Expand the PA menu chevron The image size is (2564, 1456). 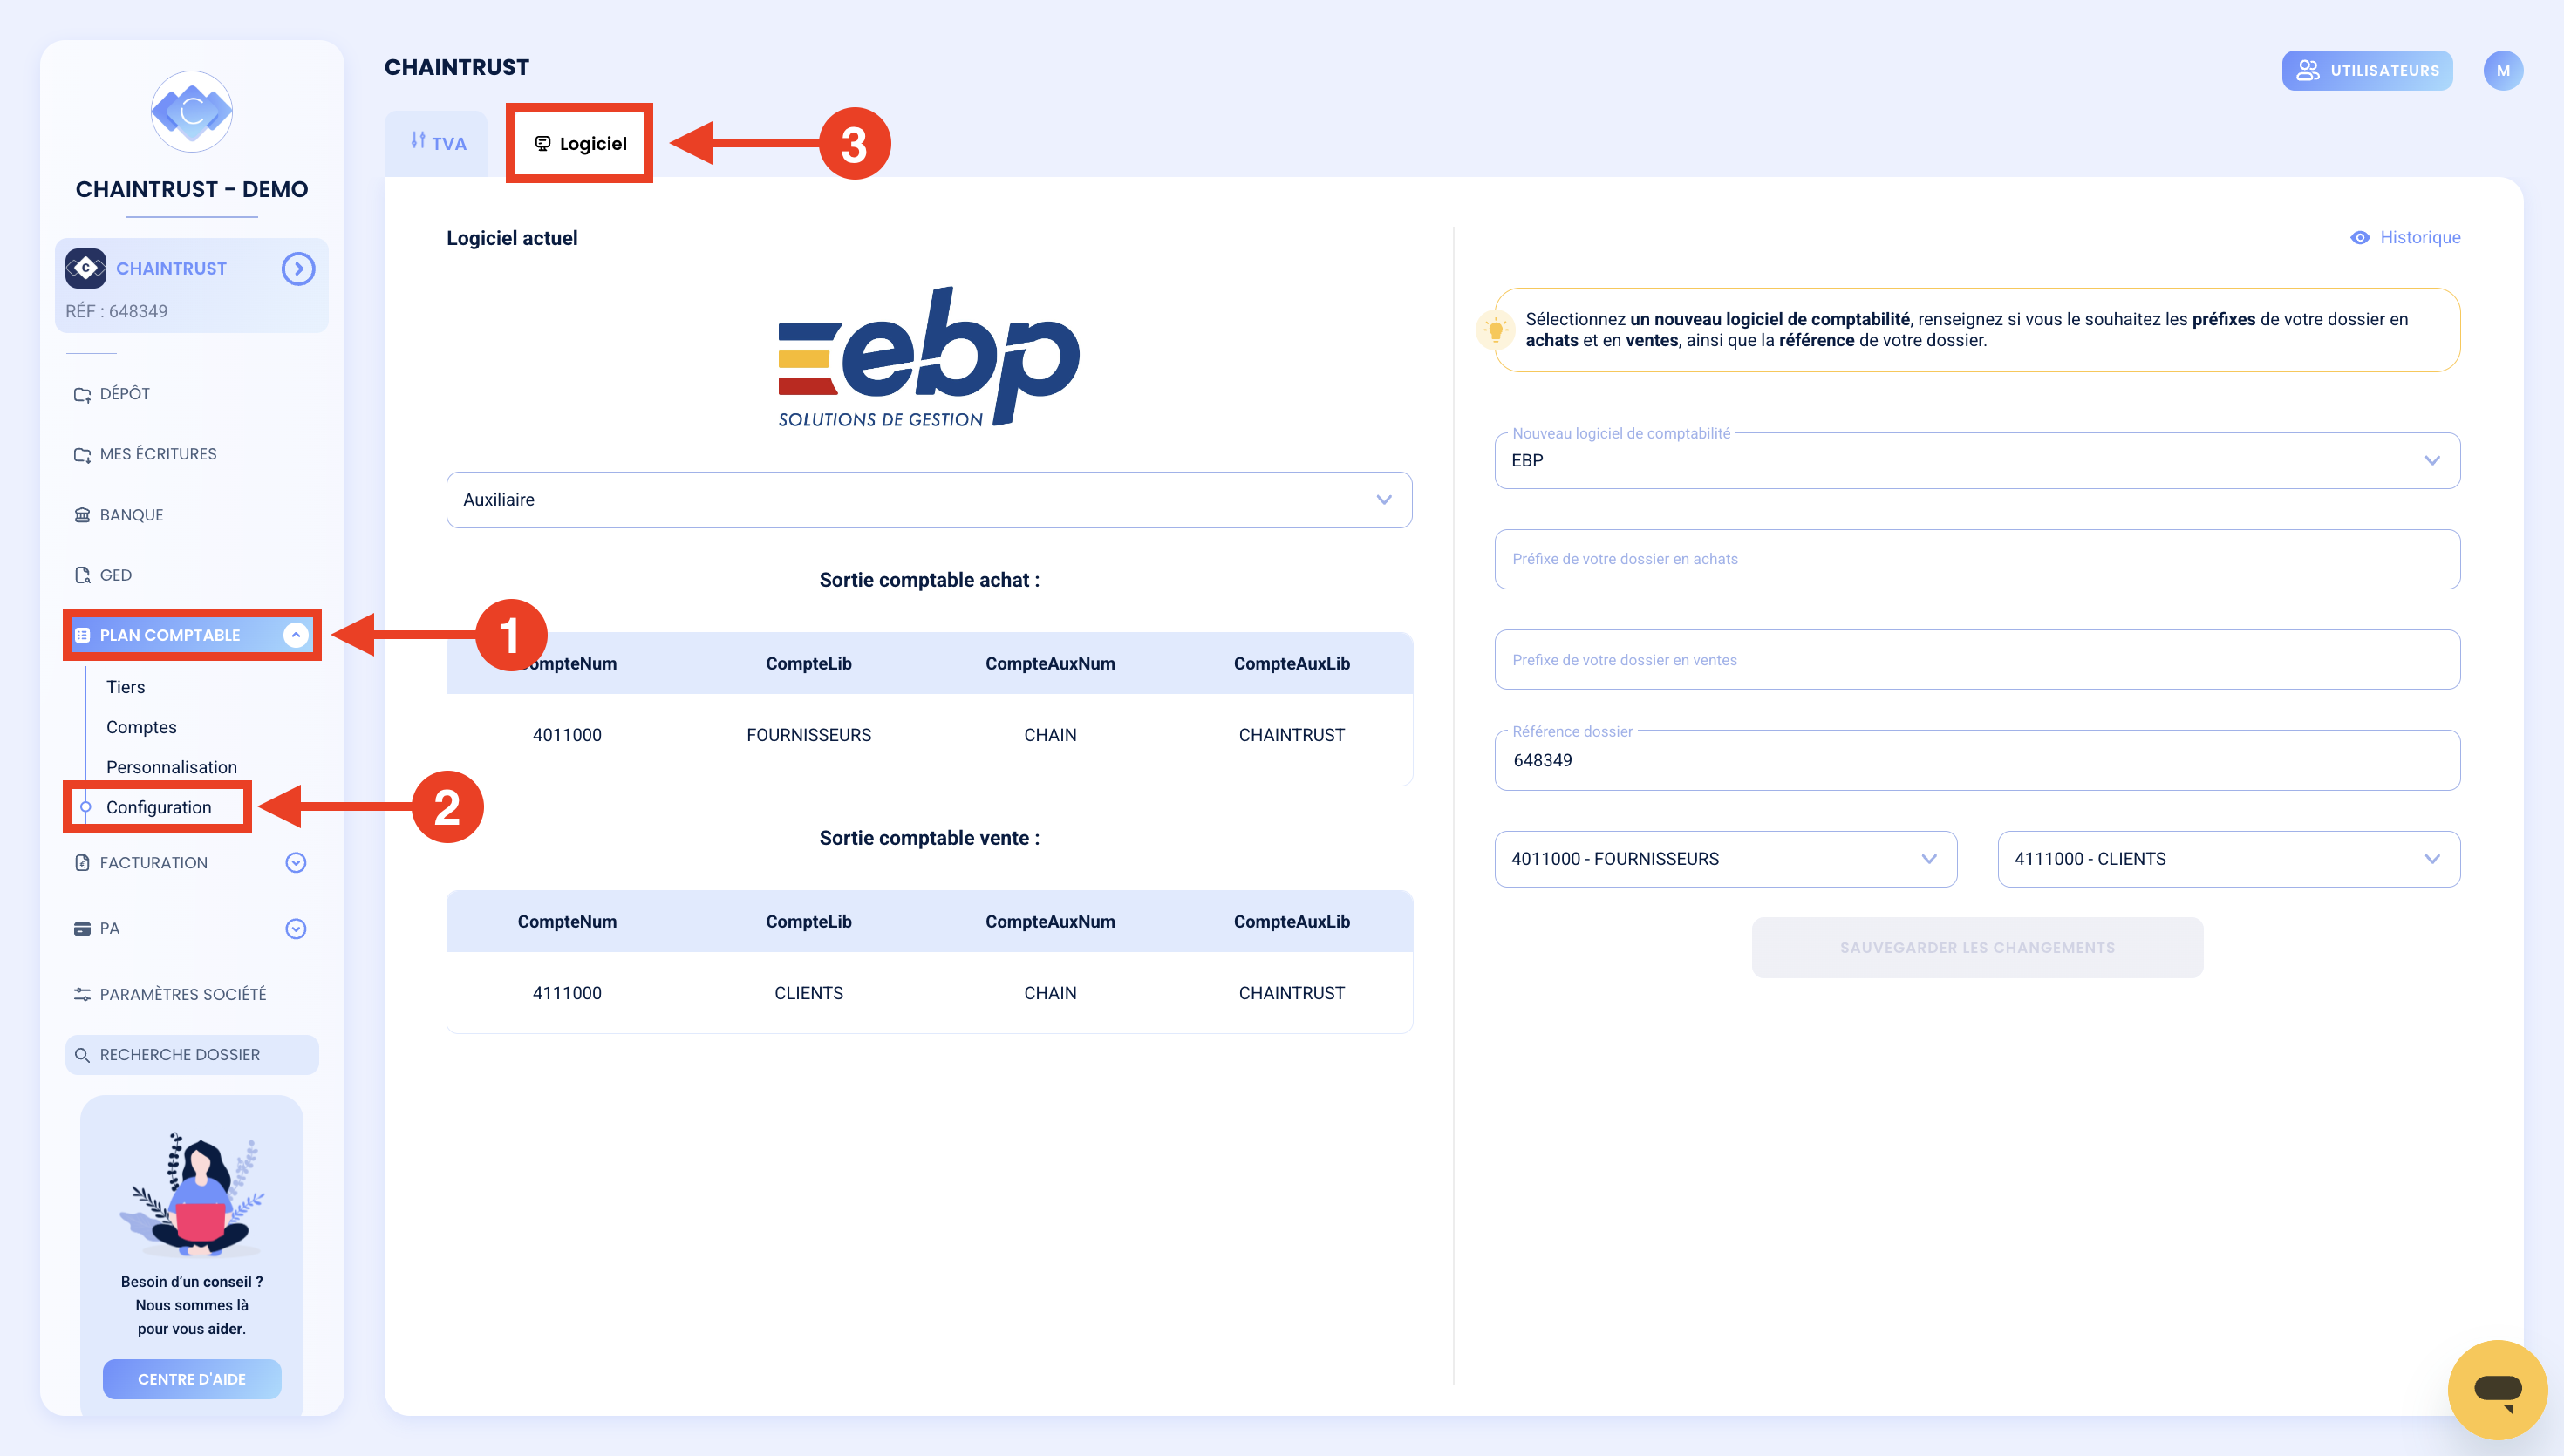point(295,929)
